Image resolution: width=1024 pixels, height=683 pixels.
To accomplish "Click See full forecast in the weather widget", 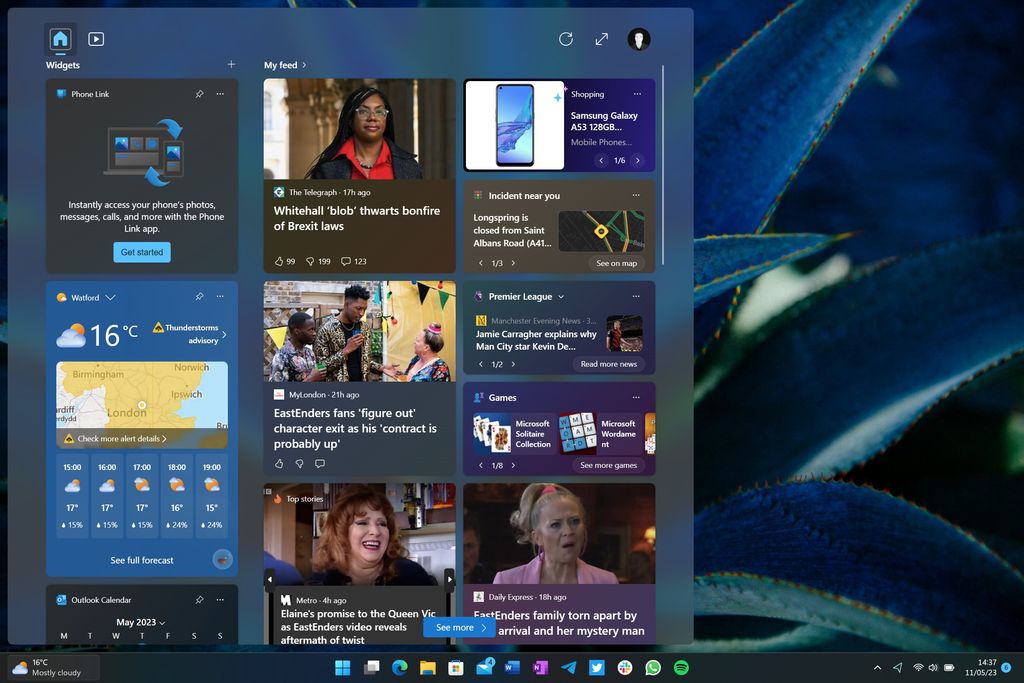I will (x=141, y=560).
